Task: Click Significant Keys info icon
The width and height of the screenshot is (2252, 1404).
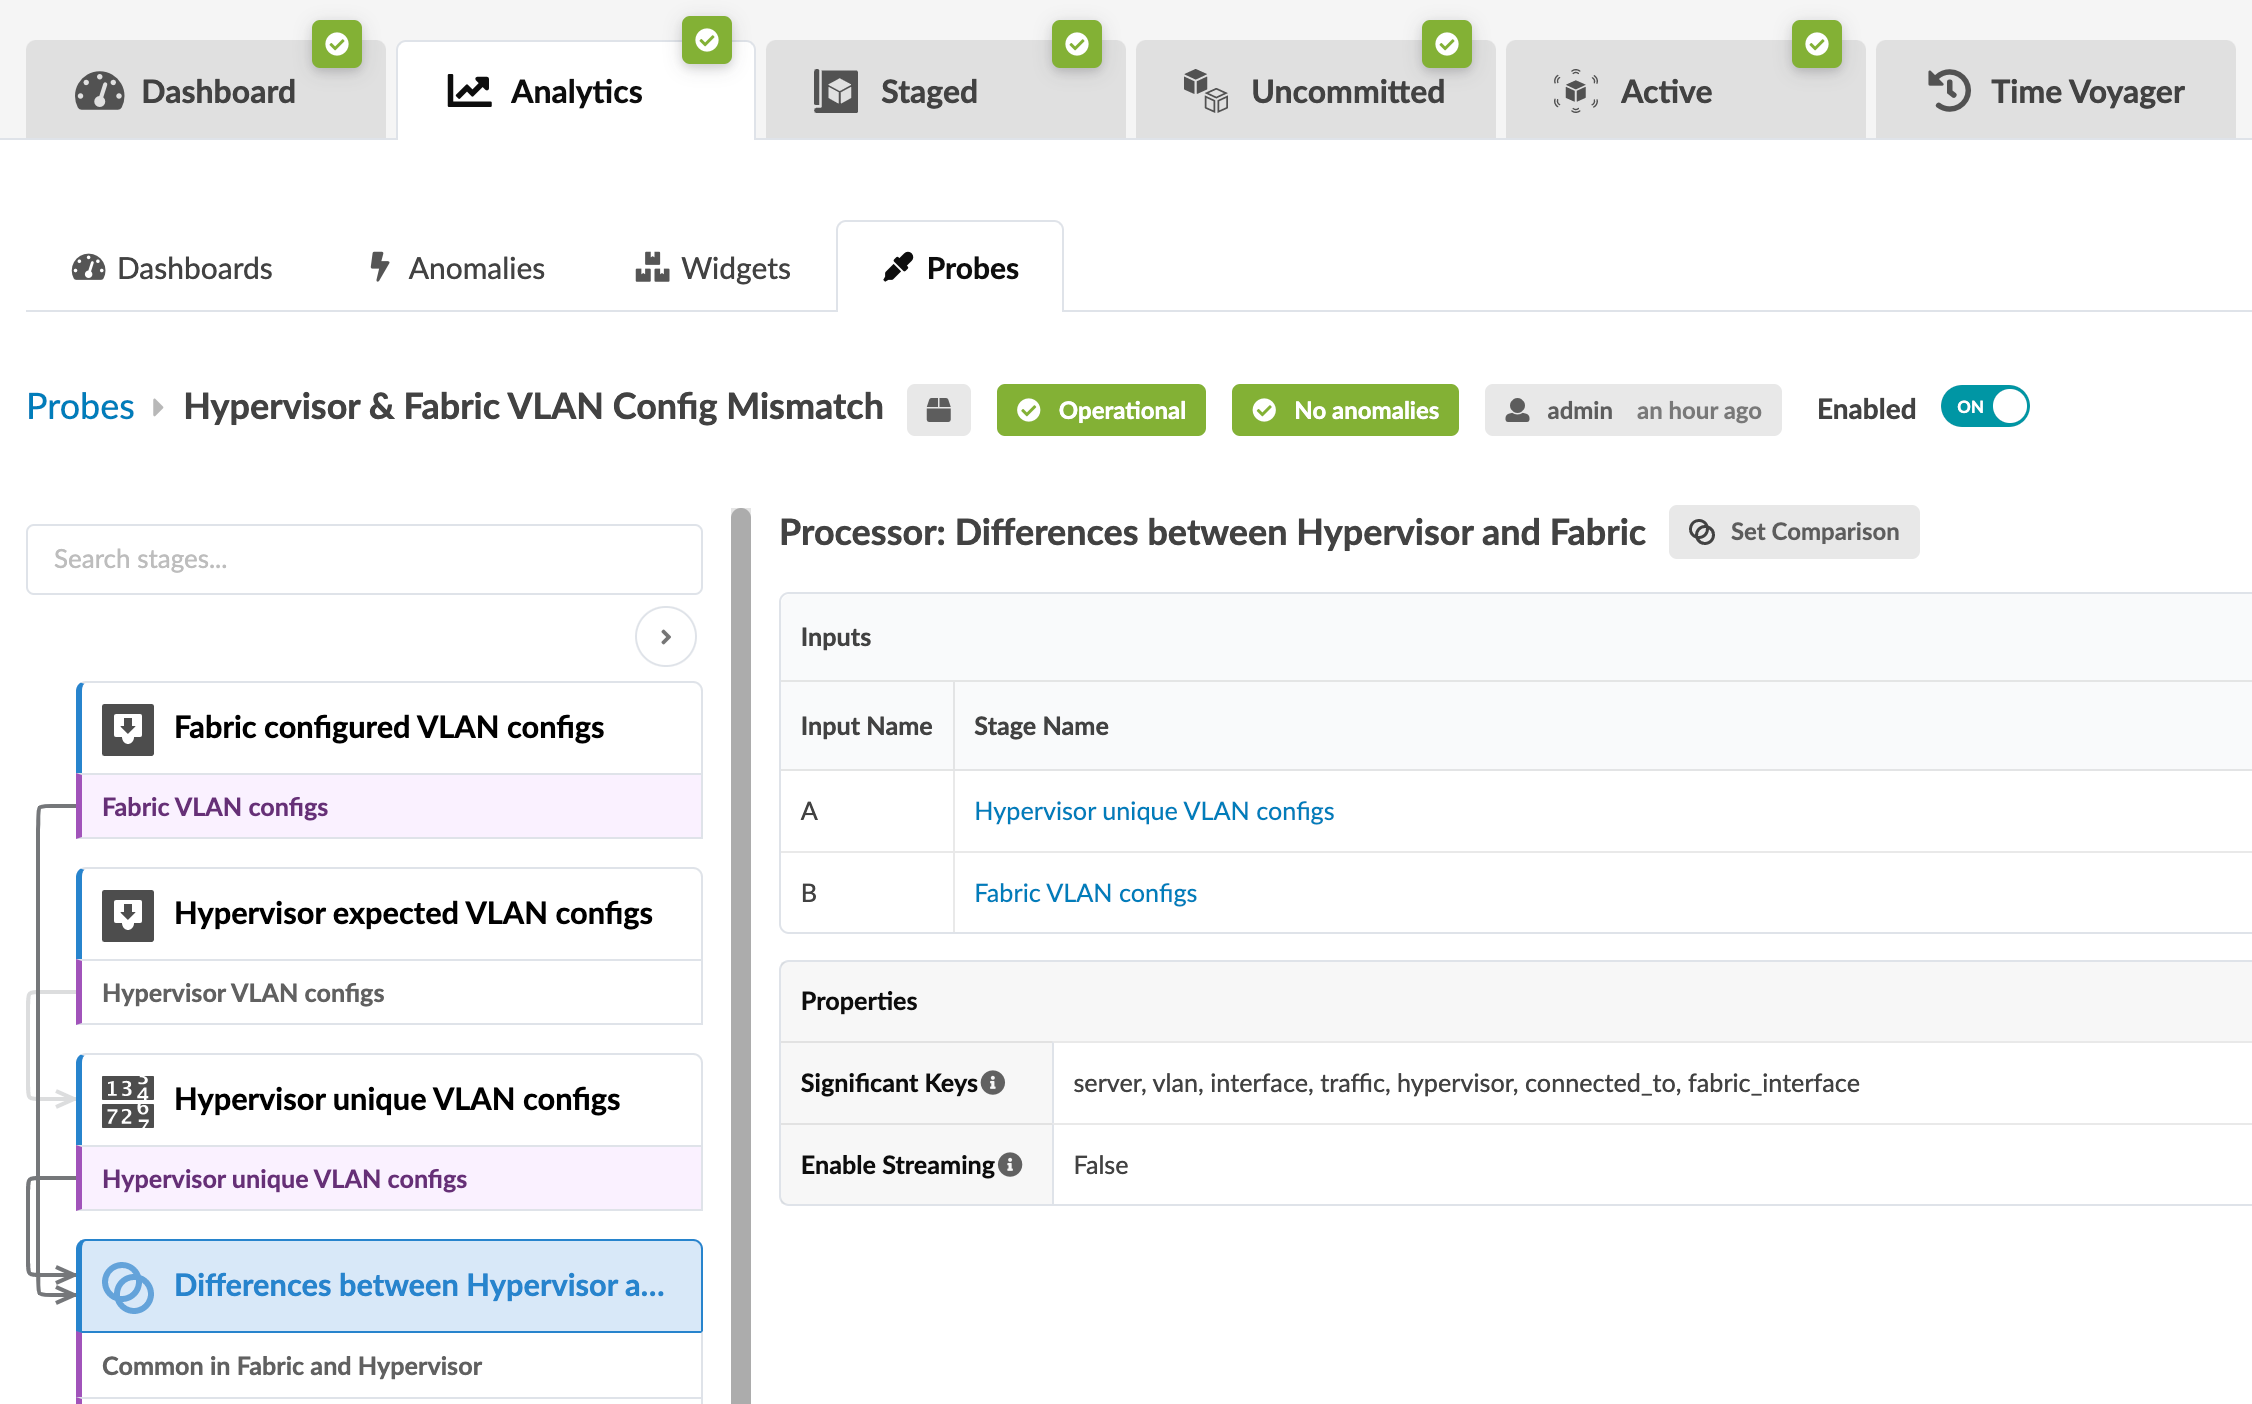Action: pos(993,1083)
